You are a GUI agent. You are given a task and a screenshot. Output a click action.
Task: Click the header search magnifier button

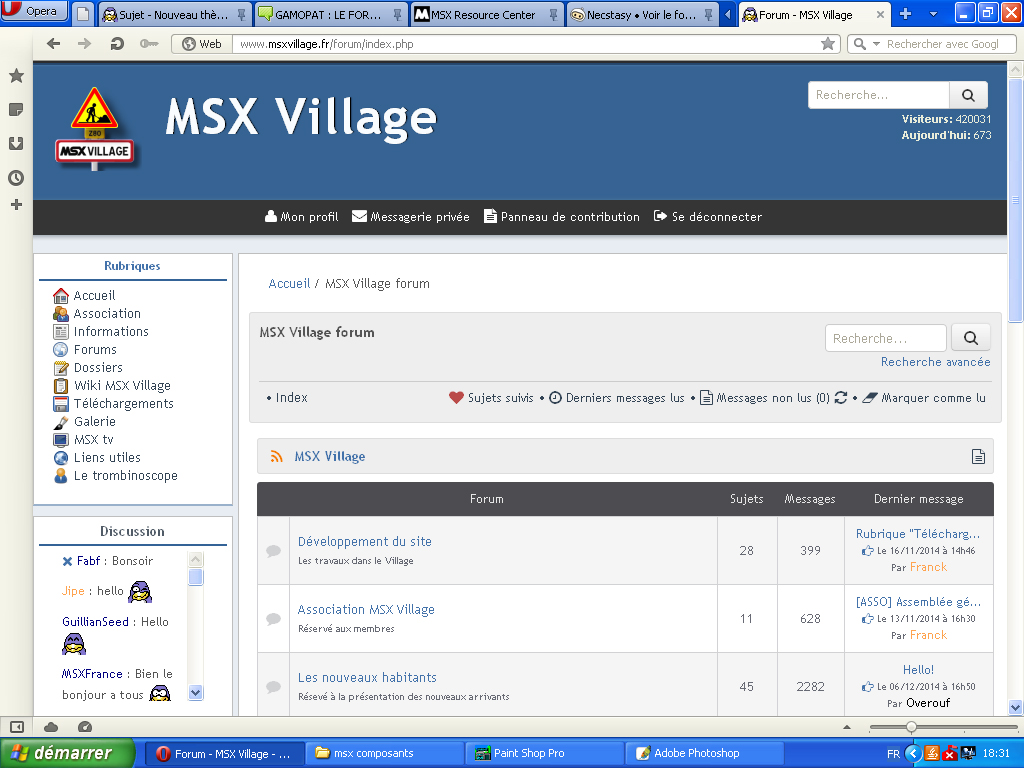pyautogui.click(x=968, y=95)
